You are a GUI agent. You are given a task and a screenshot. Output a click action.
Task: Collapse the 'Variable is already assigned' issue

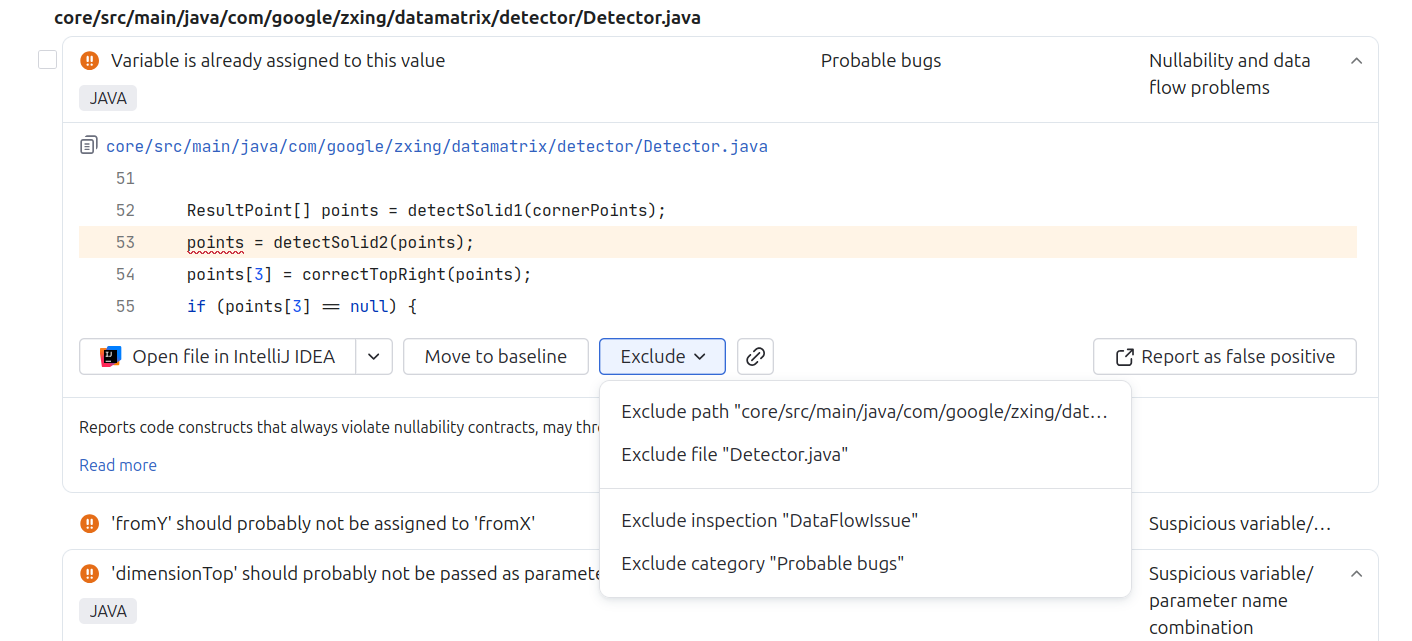tap(1356, 61)
